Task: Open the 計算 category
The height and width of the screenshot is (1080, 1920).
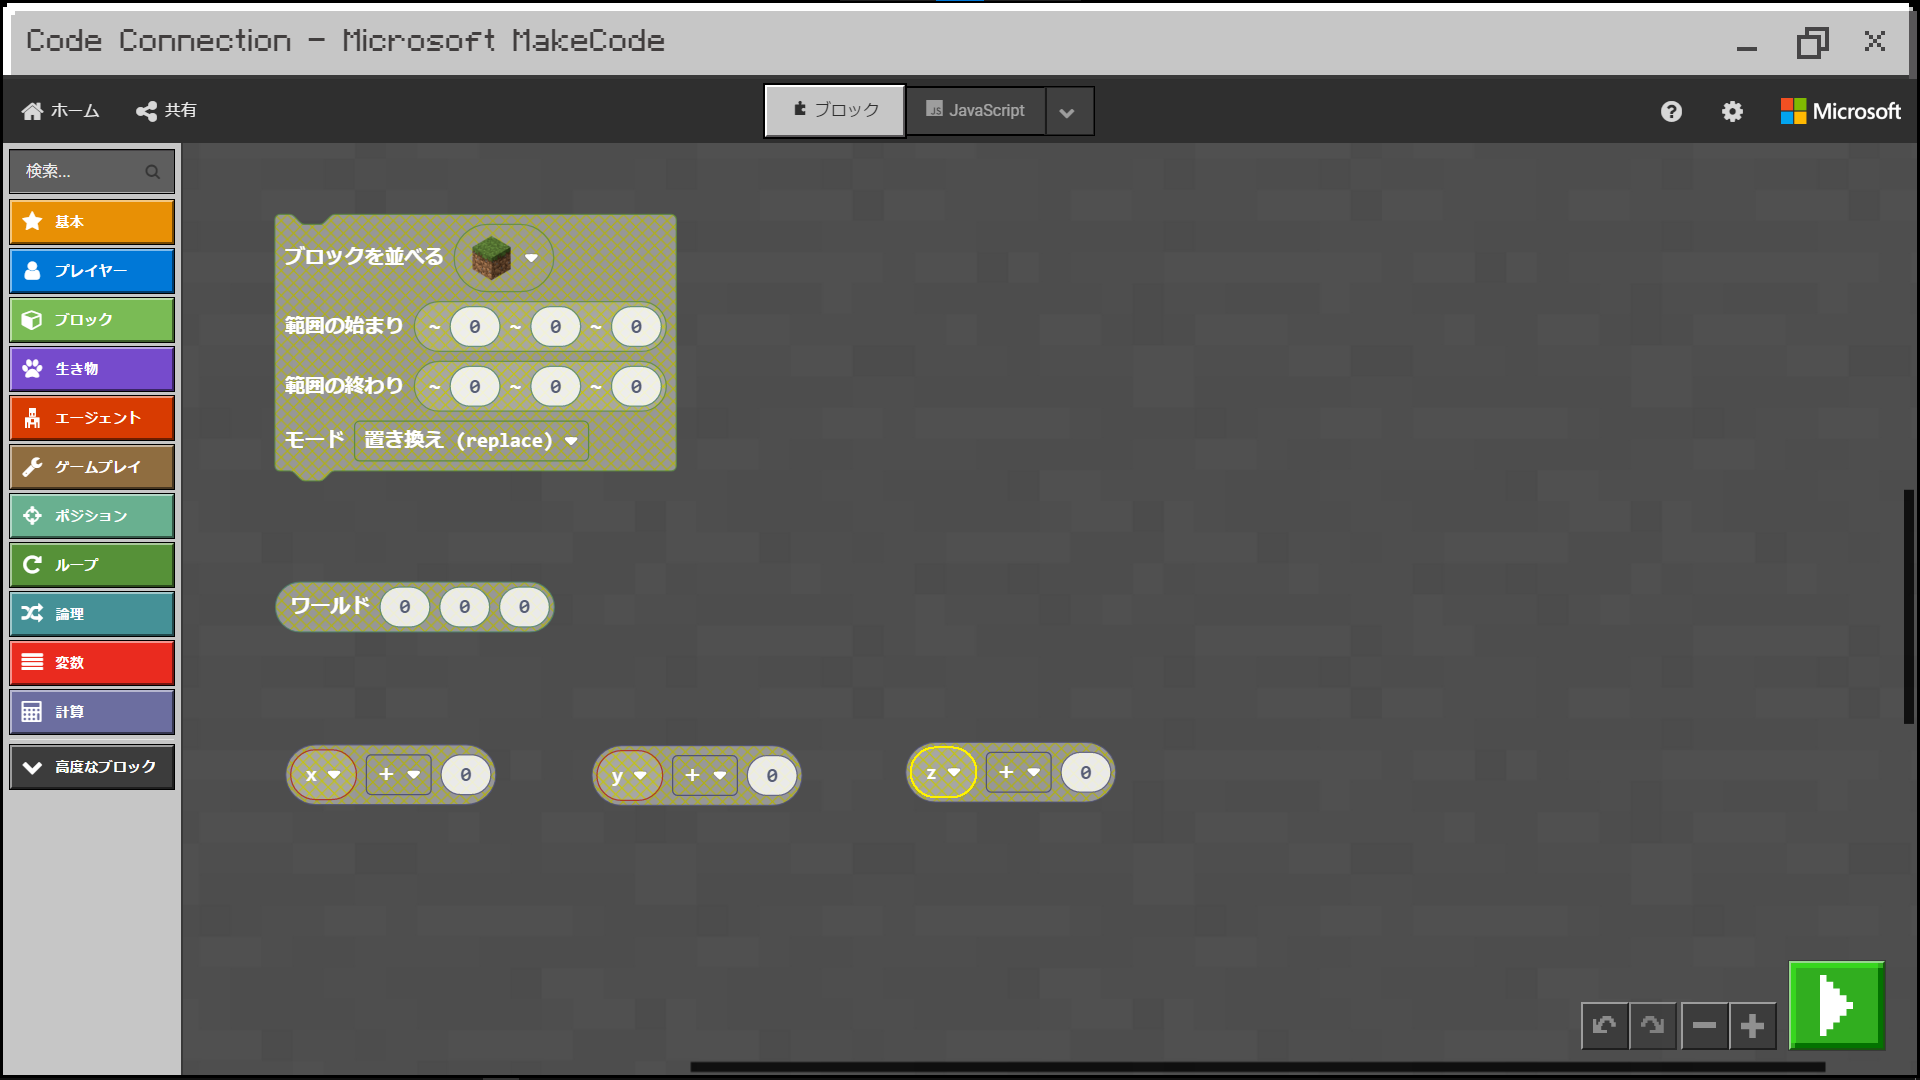Action: (x=92, y=712)
